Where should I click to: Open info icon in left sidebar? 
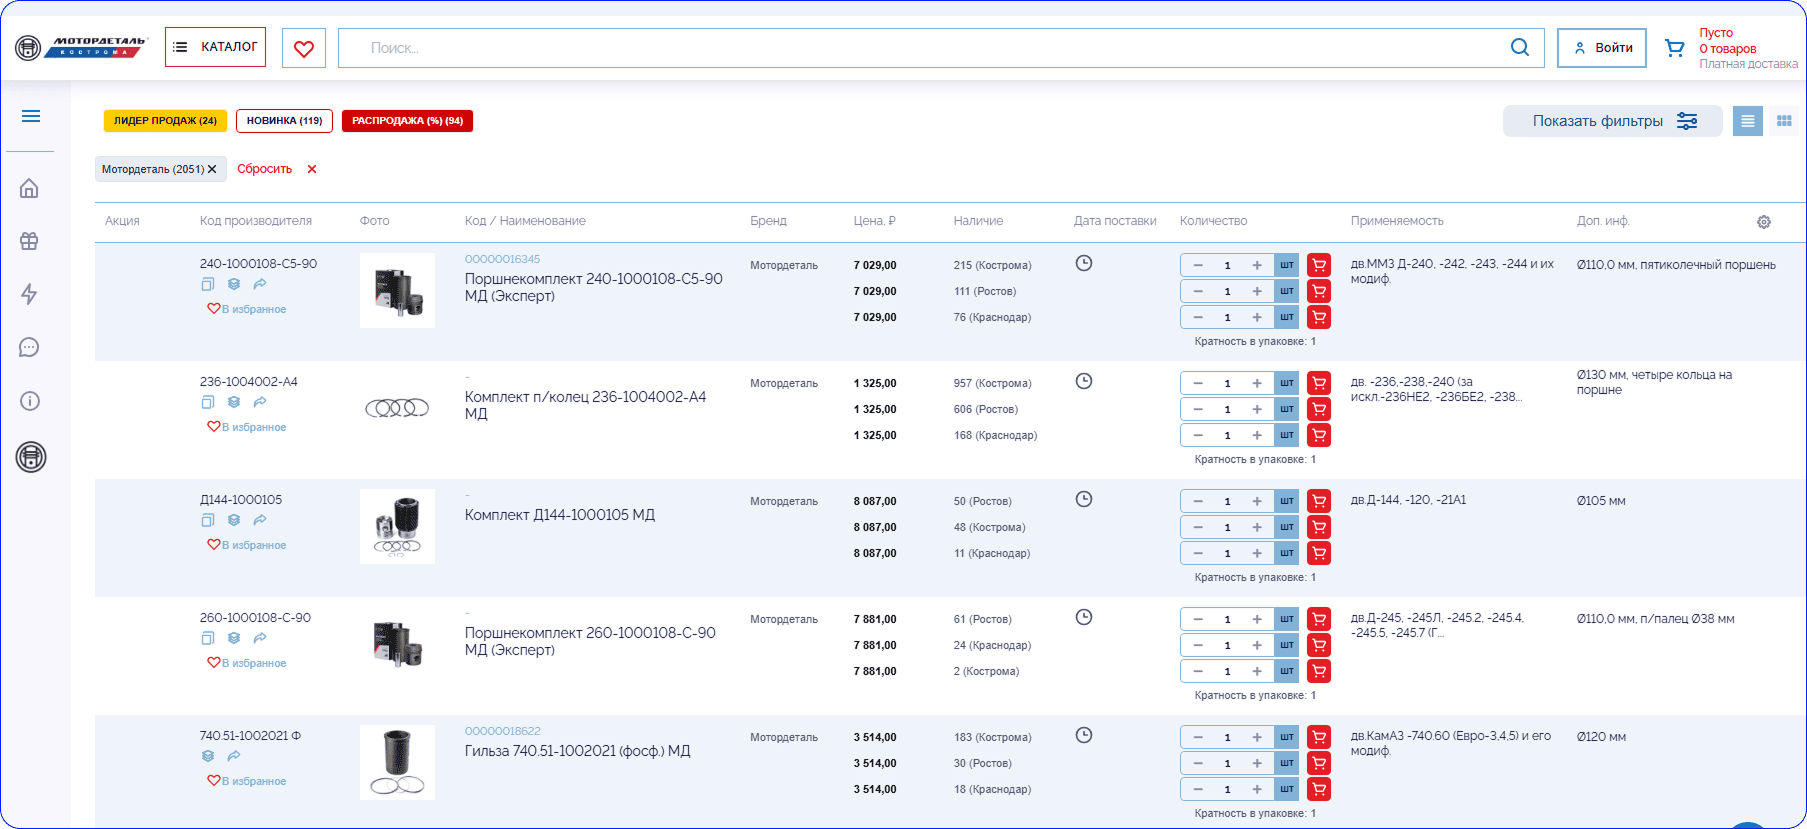point(30,401)
